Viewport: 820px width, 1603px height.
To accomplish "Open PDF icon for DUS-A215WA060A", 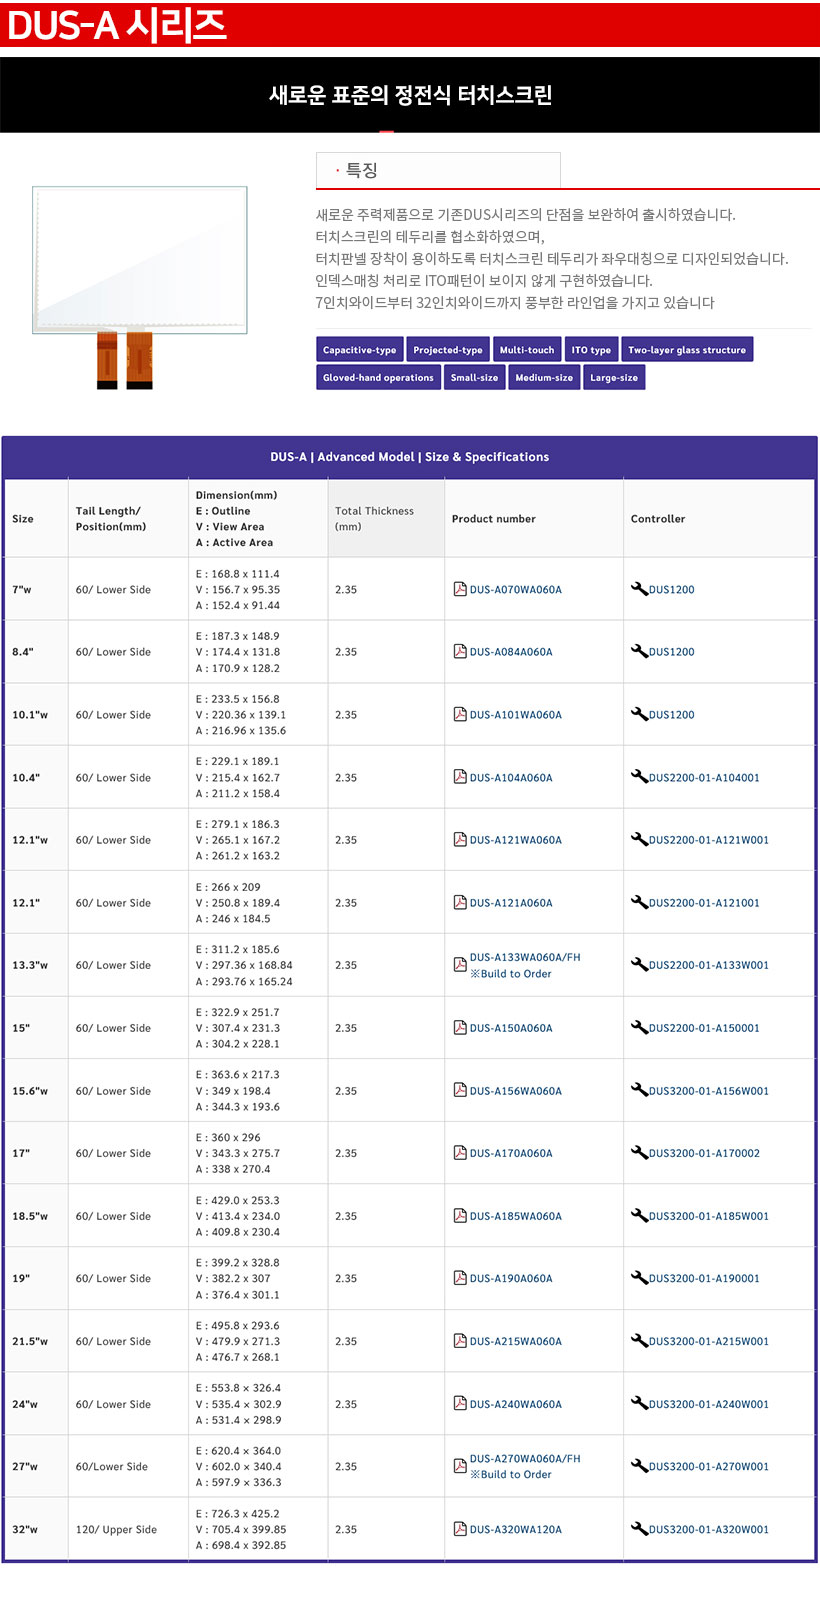I will tap(460, 1341).
